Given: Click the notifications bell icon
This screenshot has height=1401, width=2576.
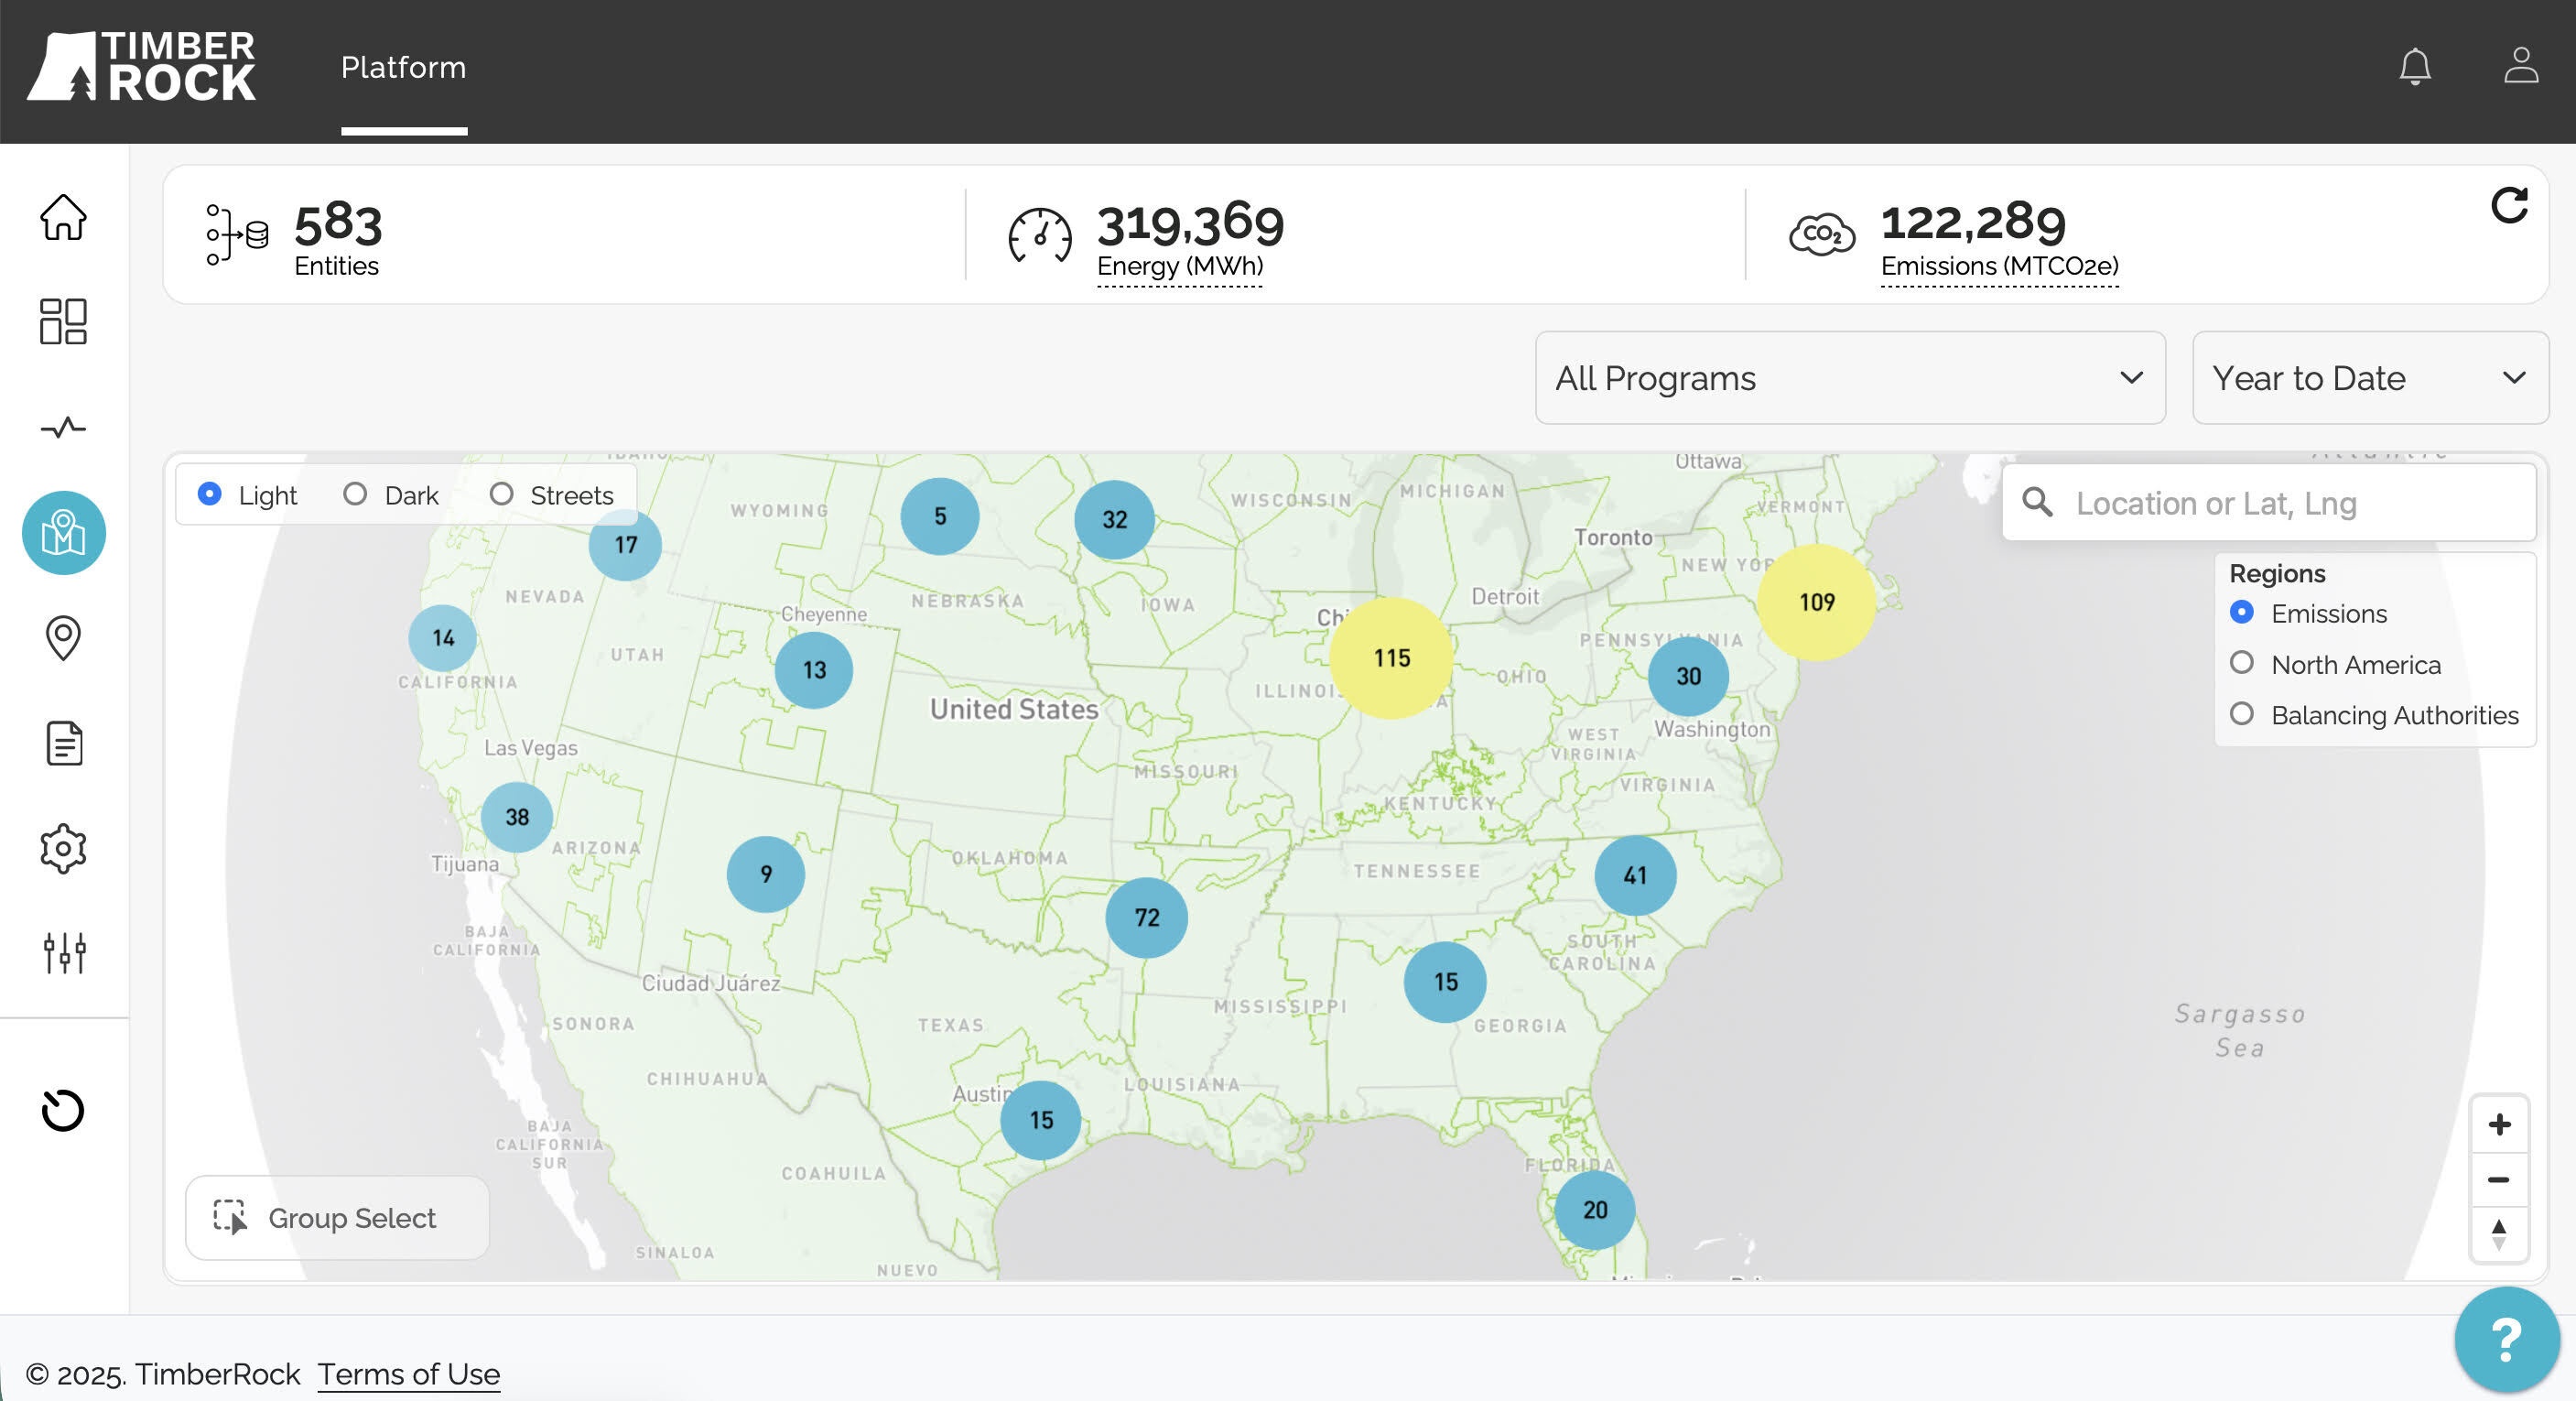Looking at the screenshot, I should pos(2415,67).
